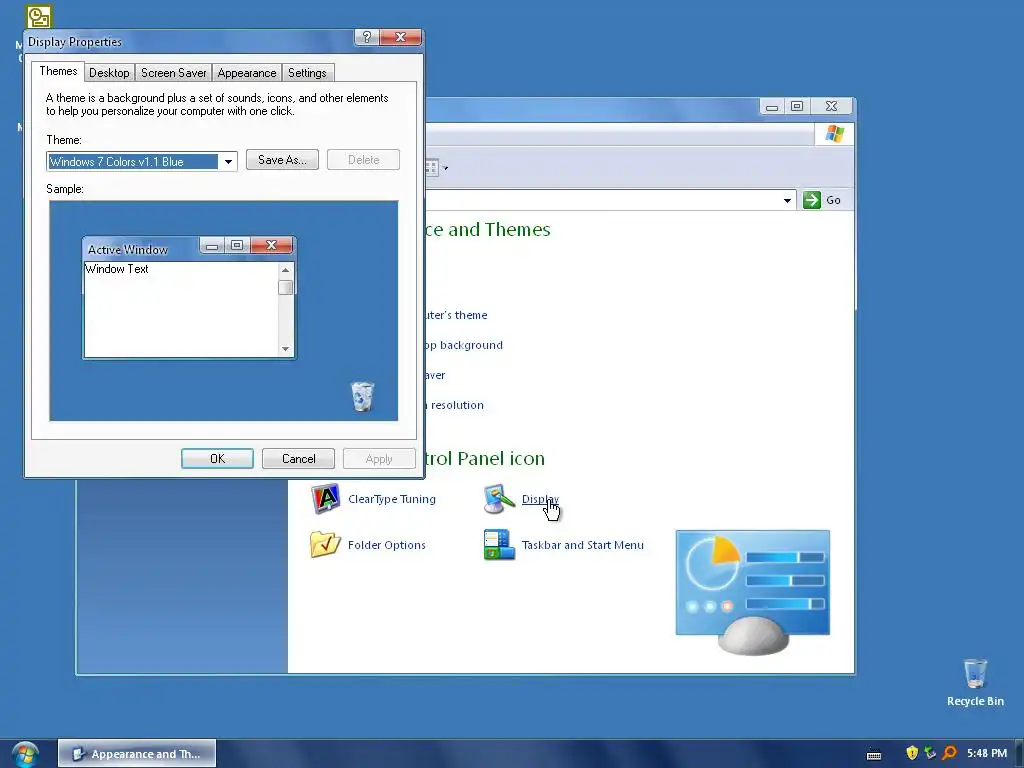1024x768 pixels.
Task: Go to the Appearance tab
Action: [x=247, y=72]
